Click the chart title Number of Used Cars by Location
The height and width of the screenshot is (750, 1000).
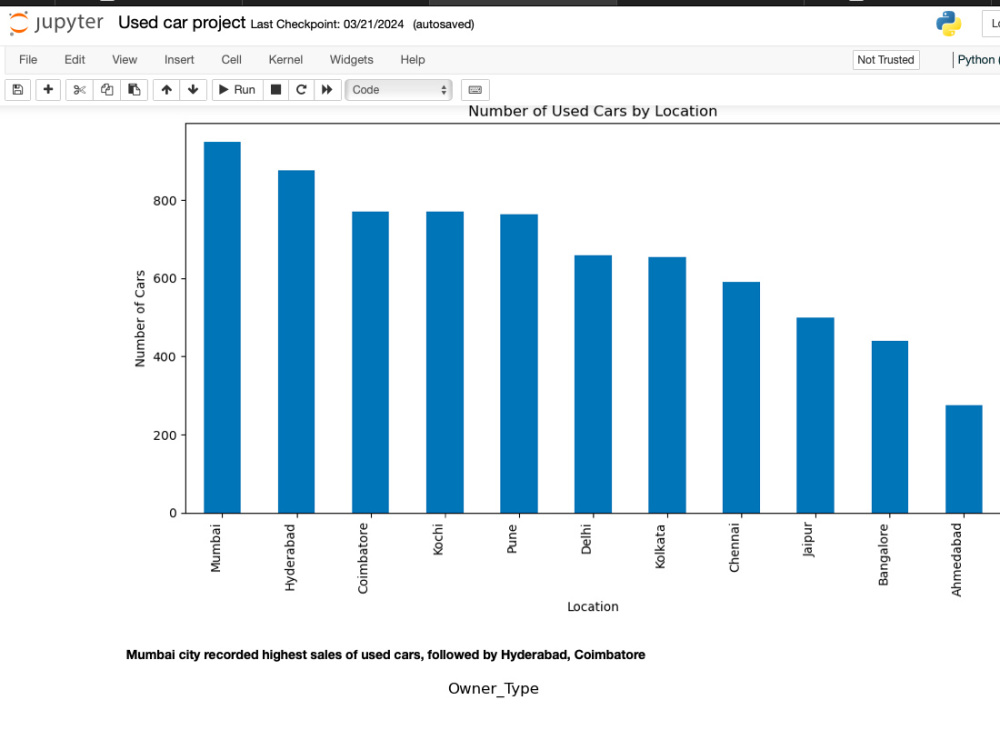(x=592, y=111)
